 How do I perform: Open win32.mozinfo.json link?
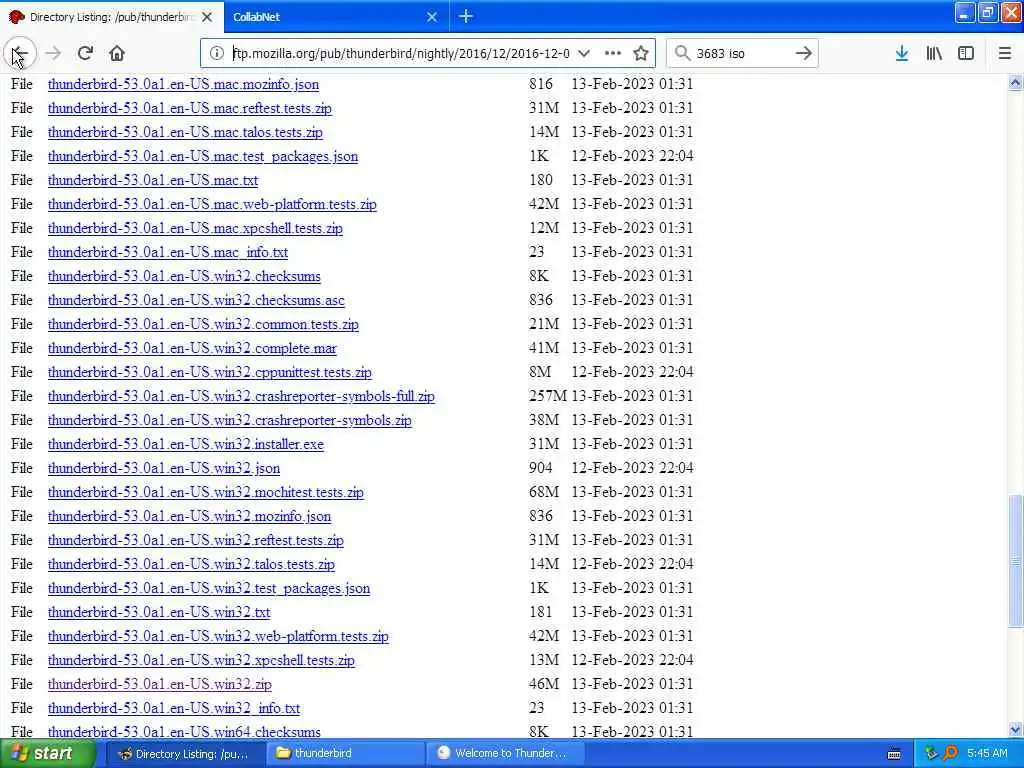189,517
